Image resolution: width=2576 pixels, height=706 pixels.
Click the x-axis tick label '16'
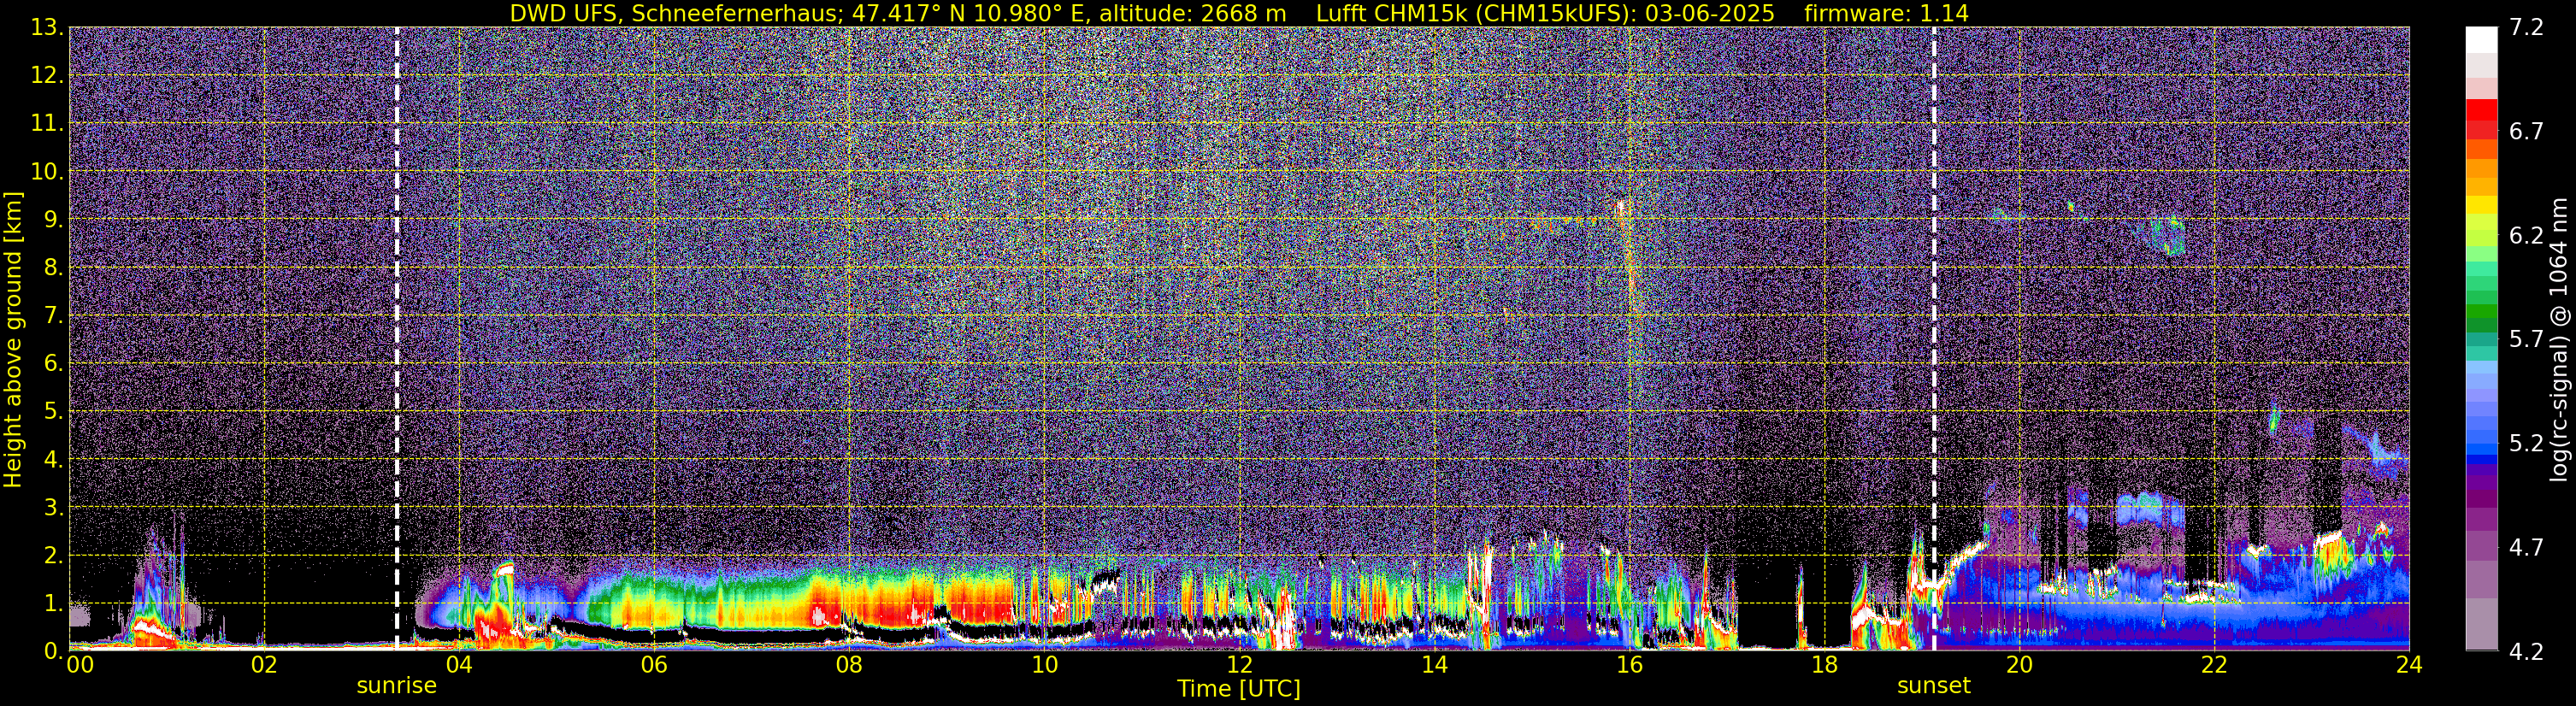pos(1629,666)
